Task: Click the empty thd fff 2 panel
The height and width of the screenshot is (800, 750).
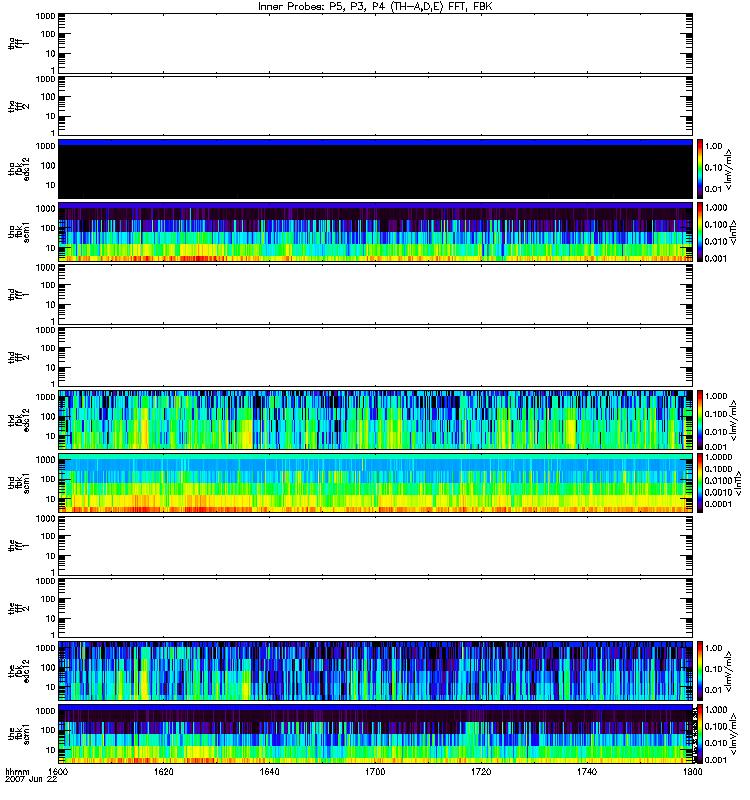Action: [x=376, y=357]
